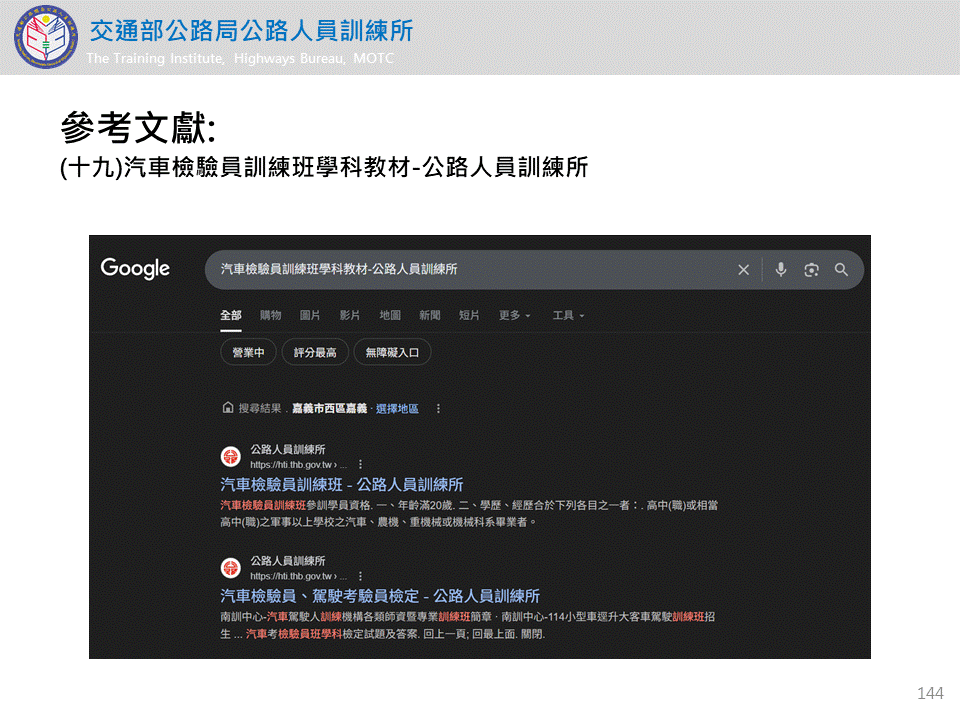Toggle the 營業中 filter chip
Viewport: 960px width, 720px height.
click(248, 353)
